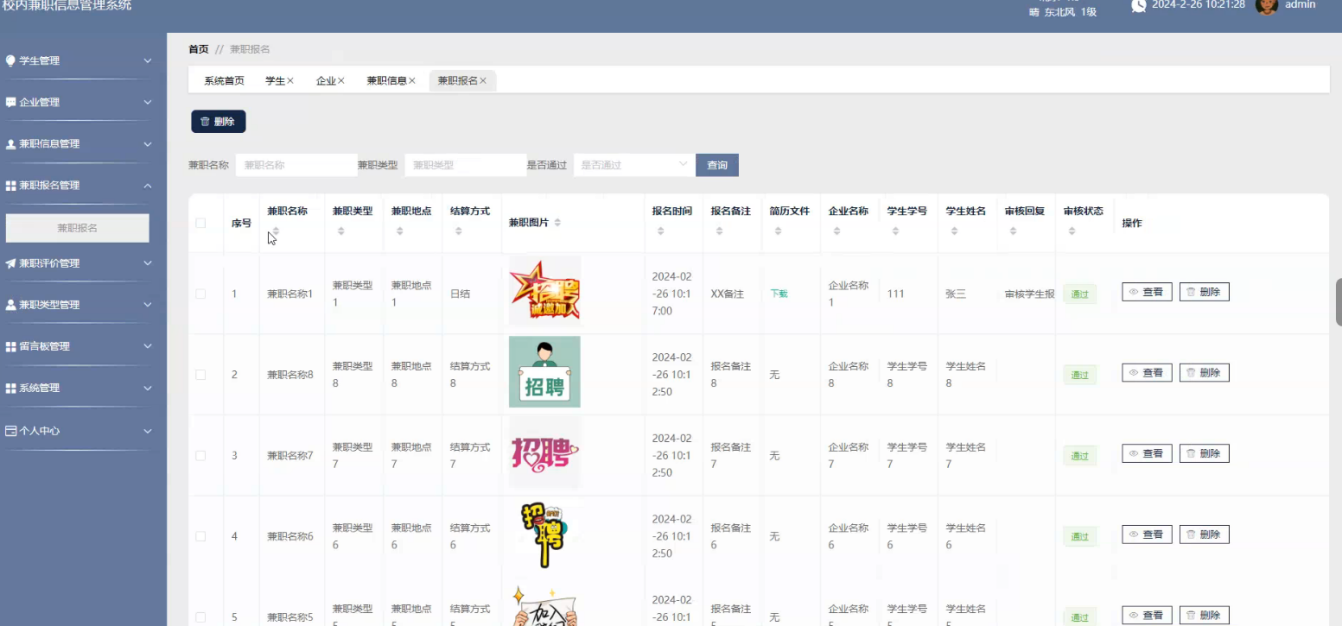
Task: Close the 企业 tab with its X
Action: pyautogui.click(x=341, y=81)
